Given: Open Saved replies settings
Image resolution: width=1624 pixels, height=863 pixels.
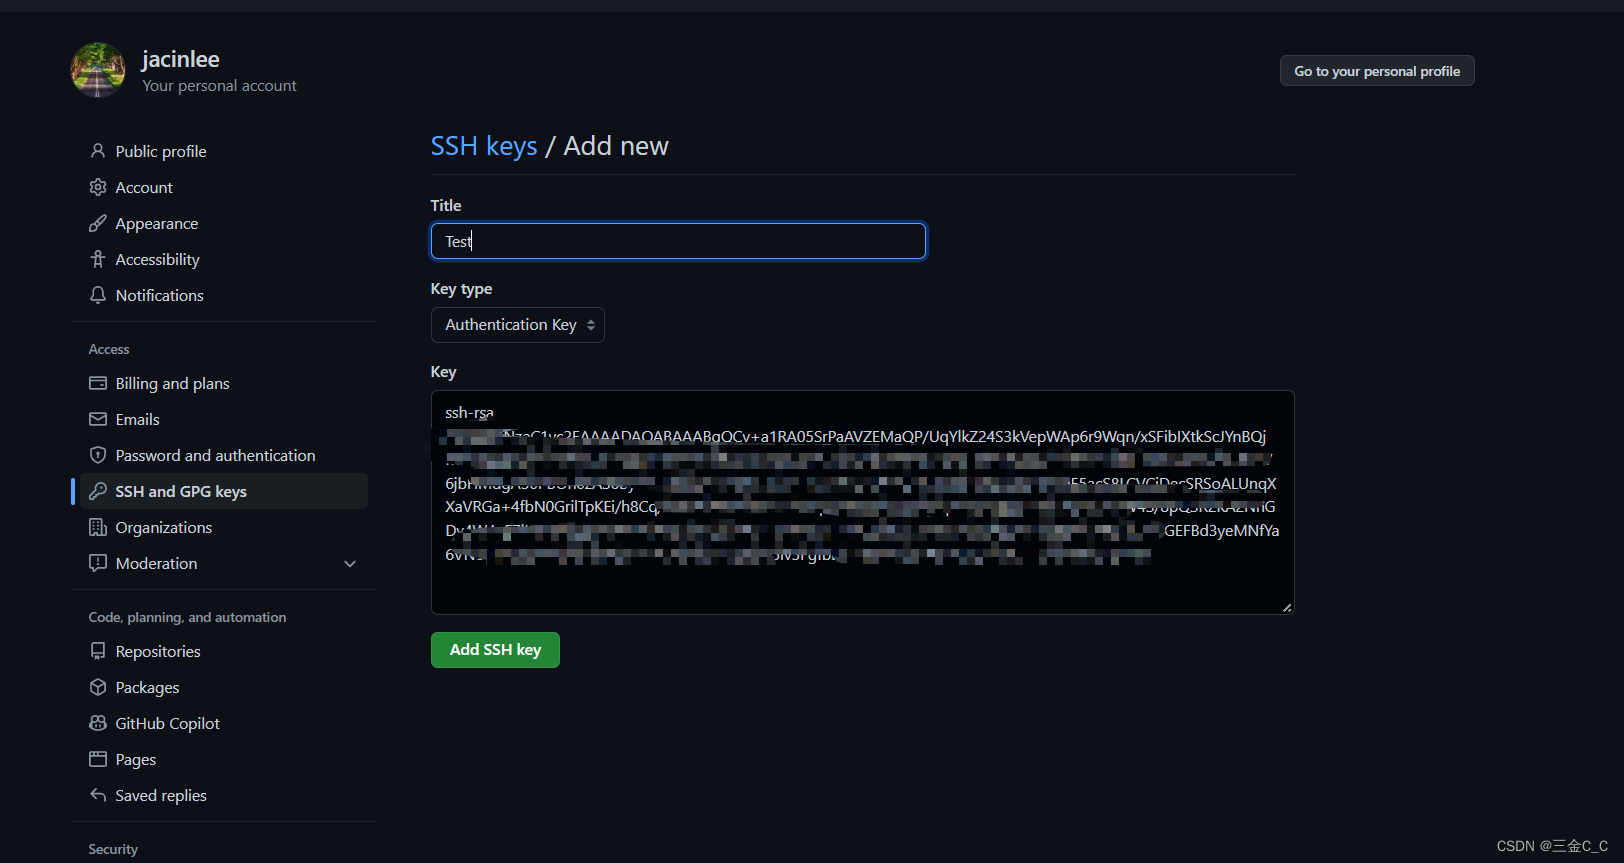Looking at the screenshot, I should (161, 795).
